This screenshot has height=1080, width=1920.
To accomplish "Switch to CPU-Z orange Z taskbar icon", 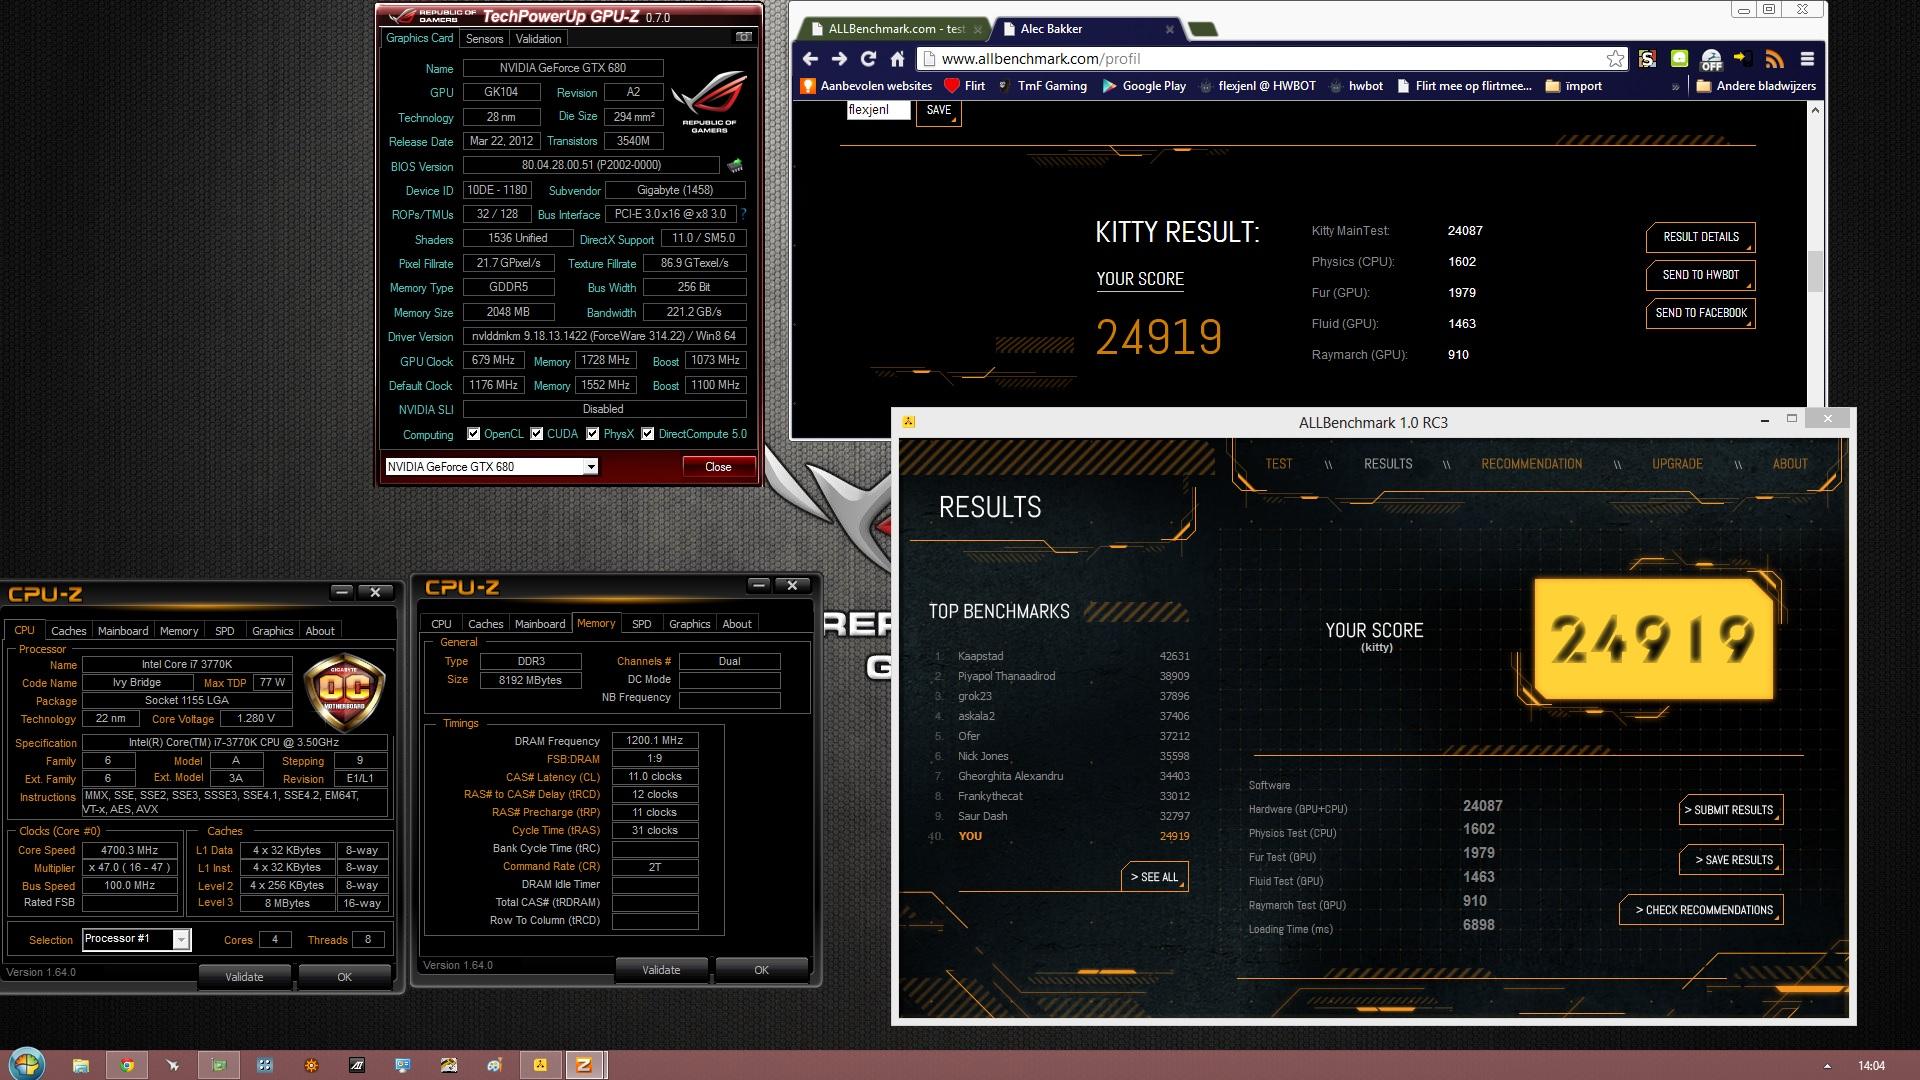I will (584, 1065).
